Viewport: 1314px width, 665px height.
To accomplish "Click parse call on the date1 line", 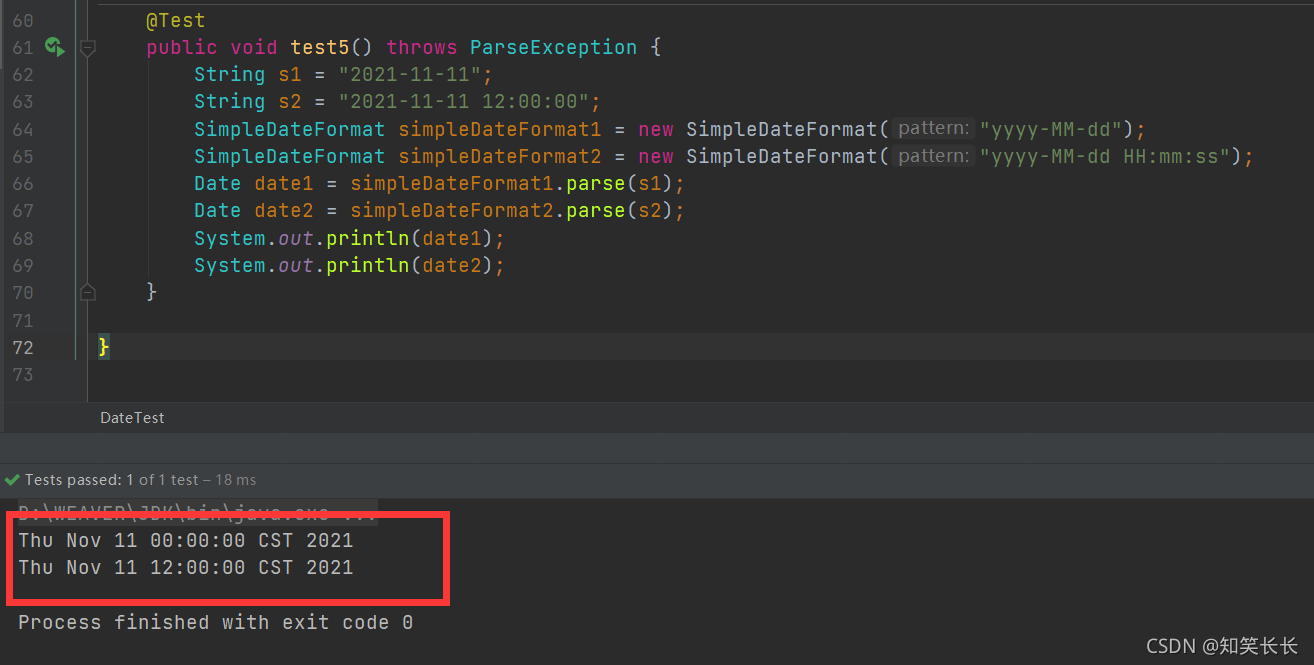I will coord(595,184).
